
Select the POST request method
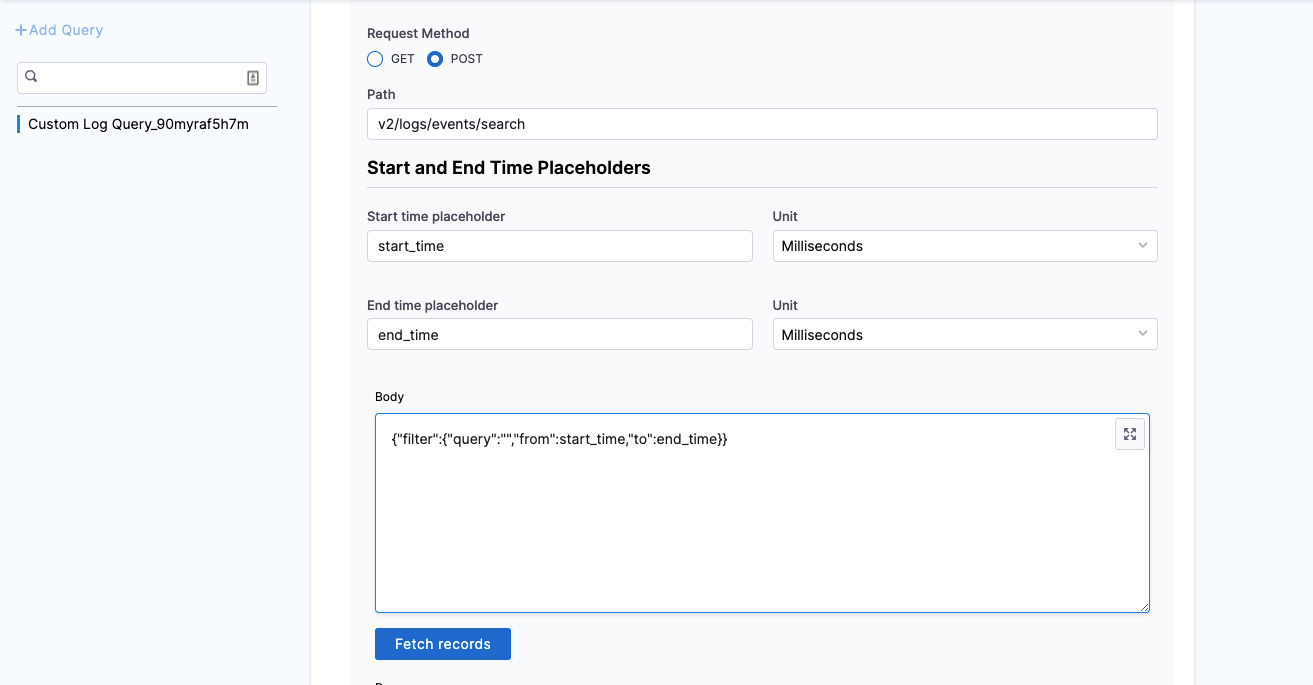[435, 59]
